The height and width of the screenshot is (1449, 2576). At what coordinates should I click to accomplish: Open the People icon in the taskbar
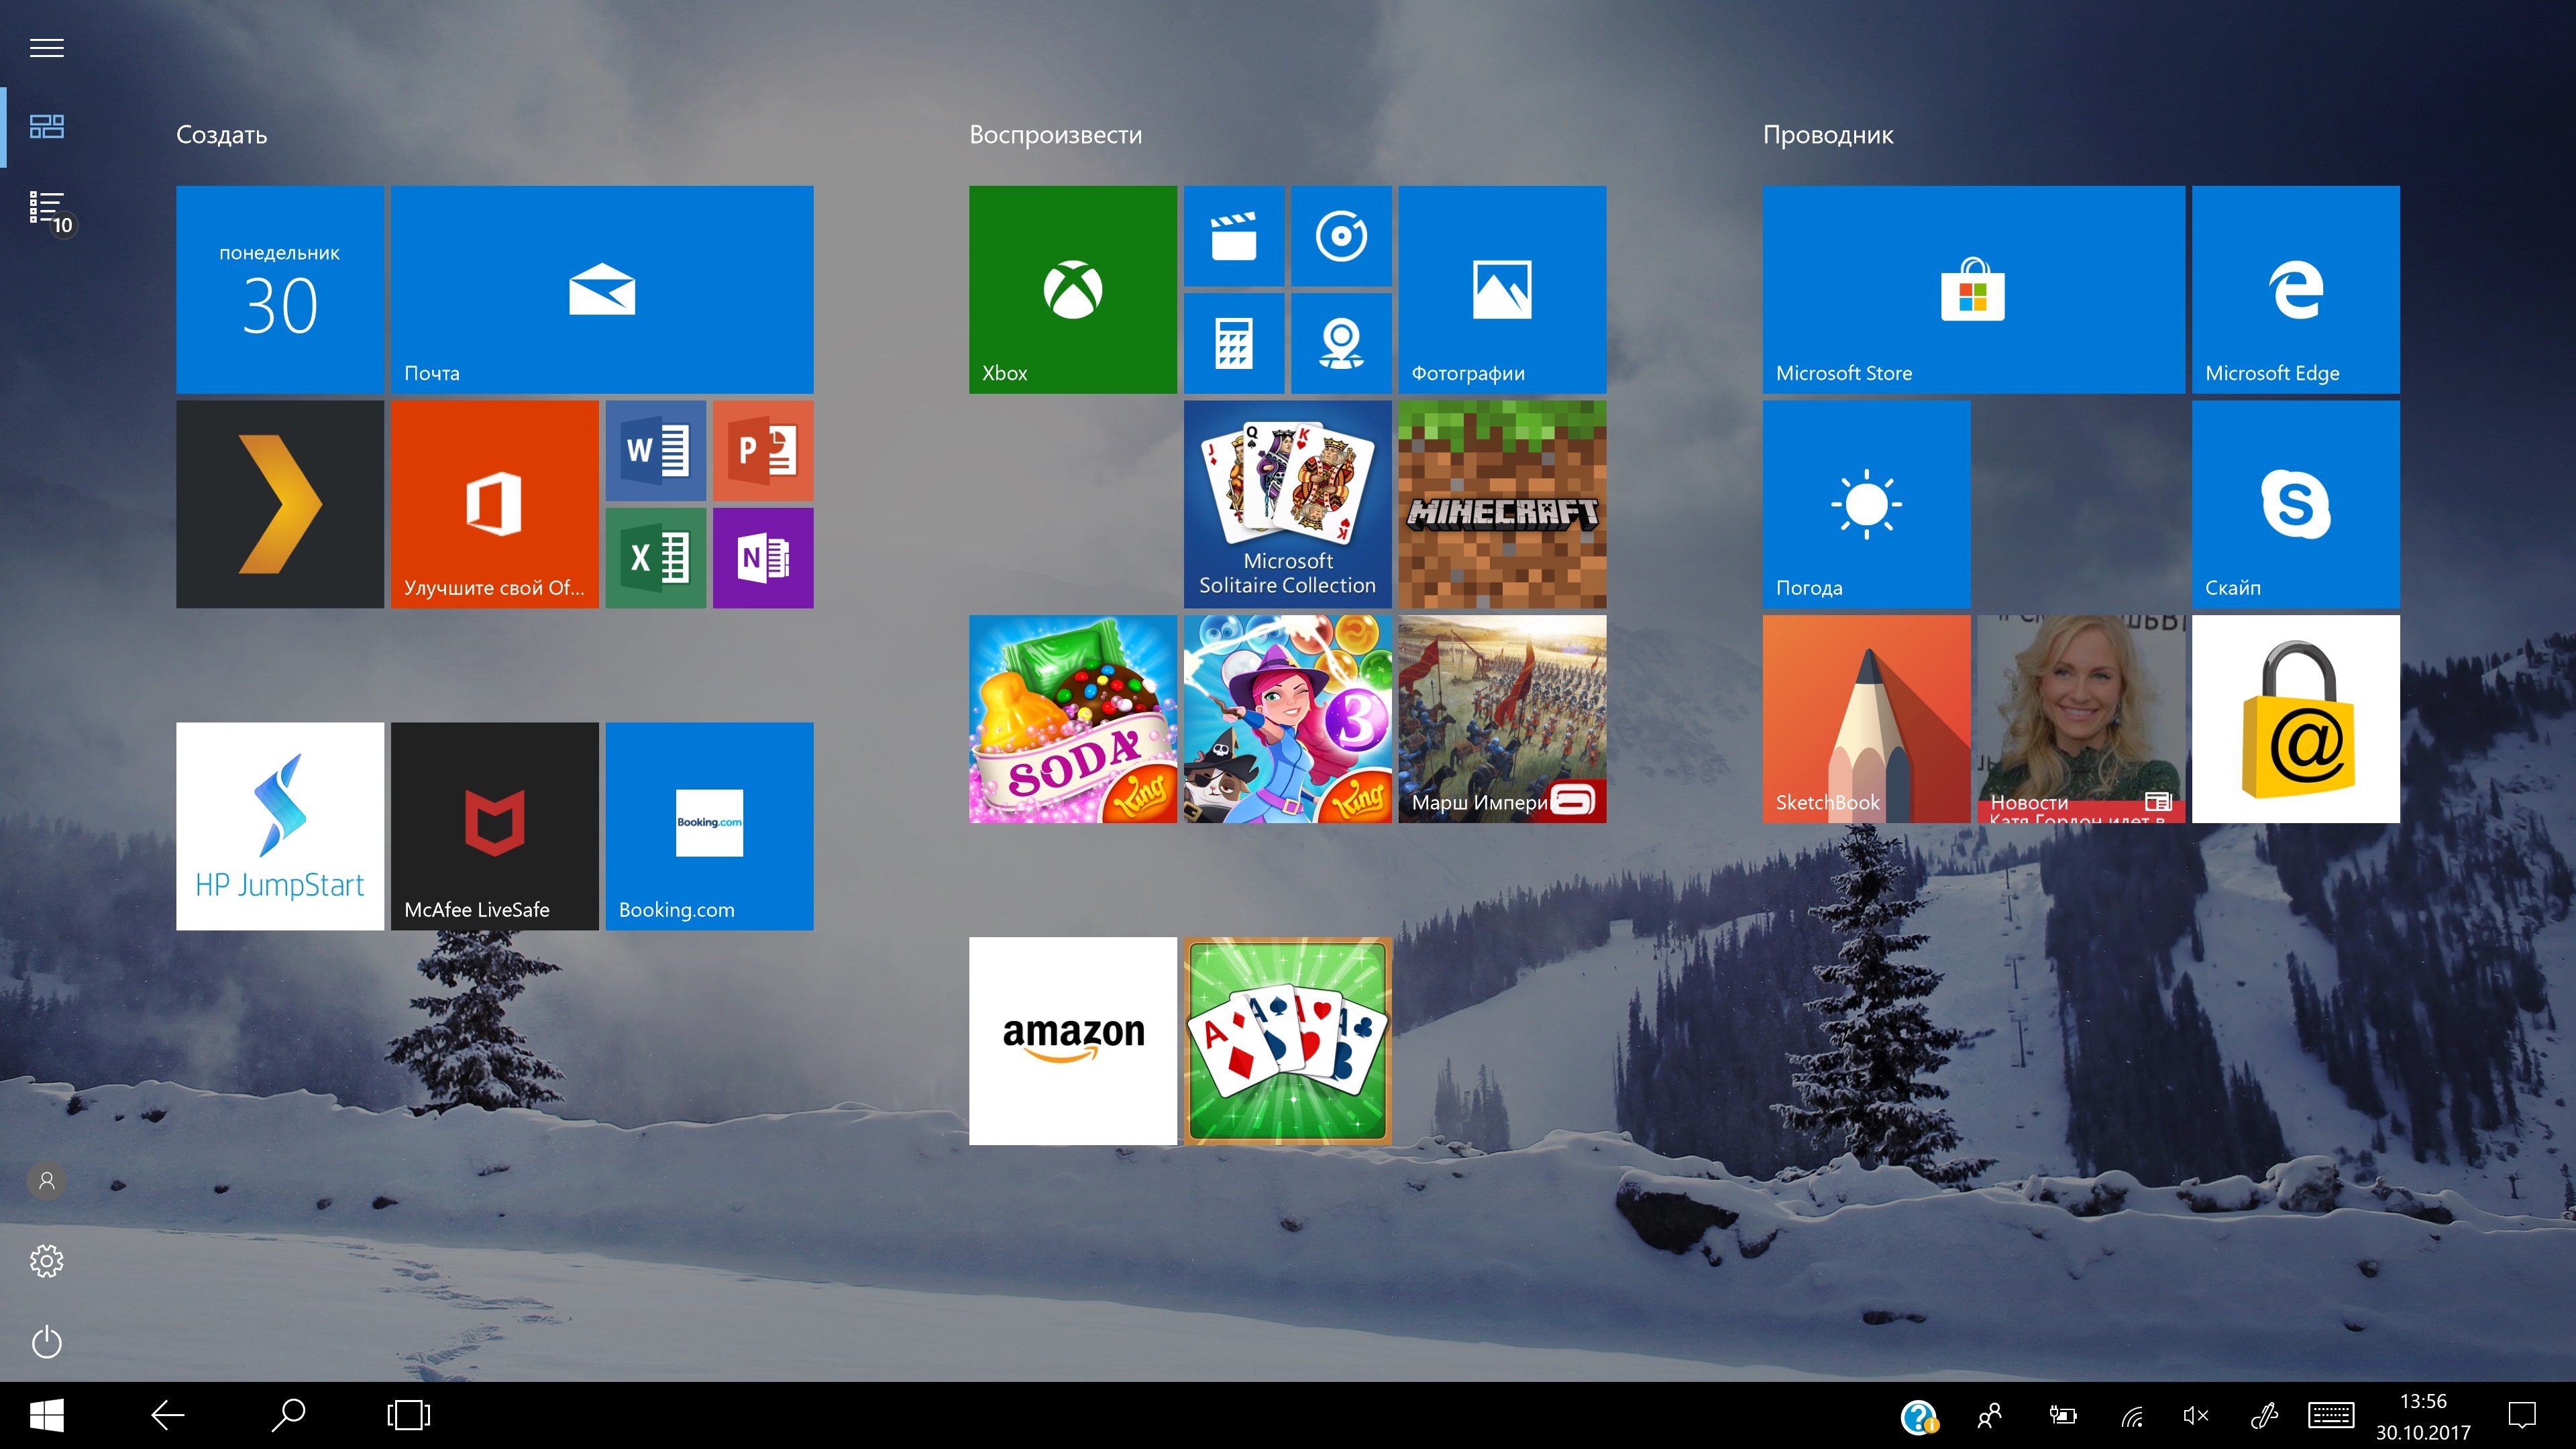pos(1989,1415)
